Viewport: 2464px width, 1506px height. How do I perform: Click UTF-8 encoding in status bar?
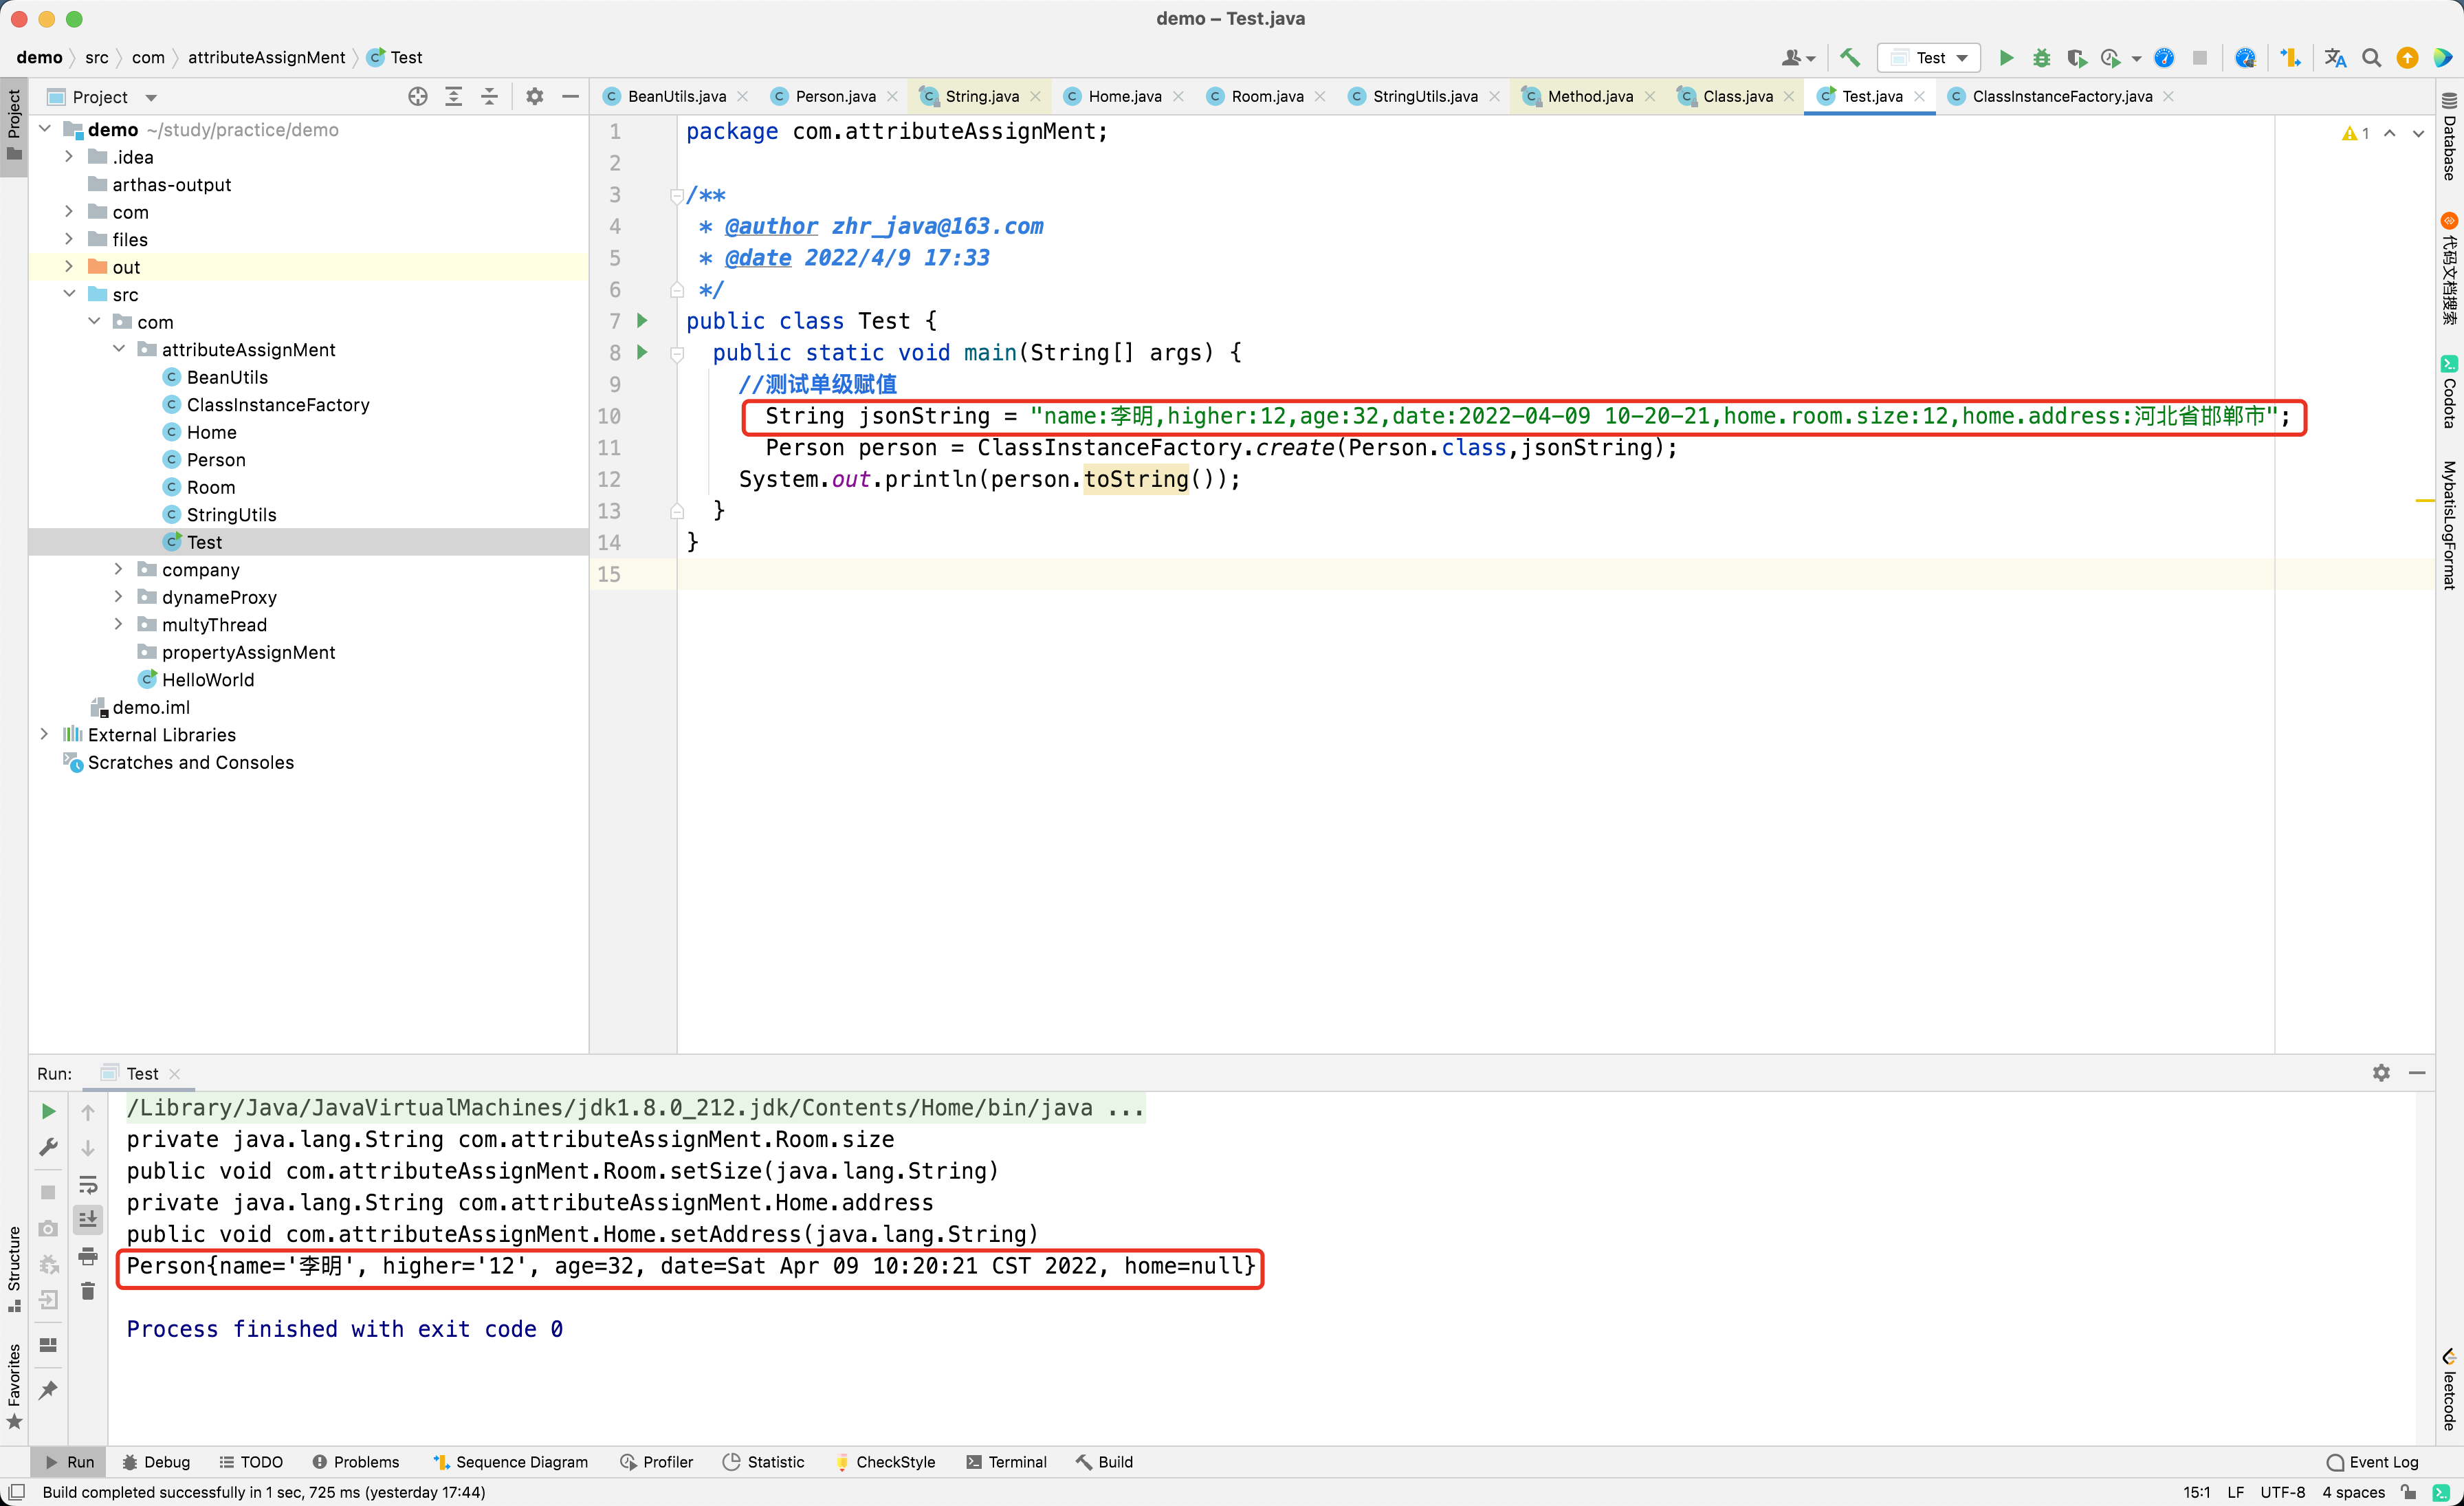tap(2282, 1492)
